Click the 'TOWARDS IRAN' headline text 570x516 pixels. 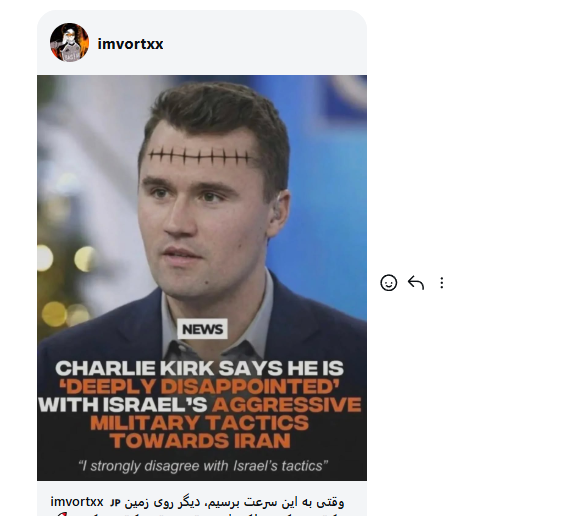click(200, 440)
